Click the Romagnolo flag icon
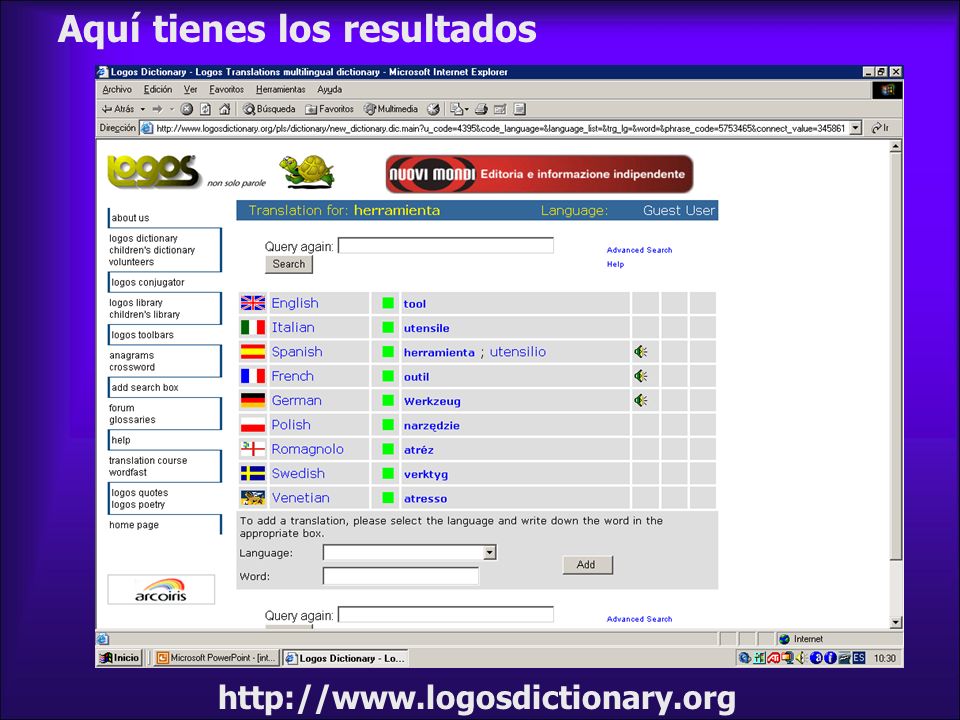The image size is (960, 720). tap(253, 449)
